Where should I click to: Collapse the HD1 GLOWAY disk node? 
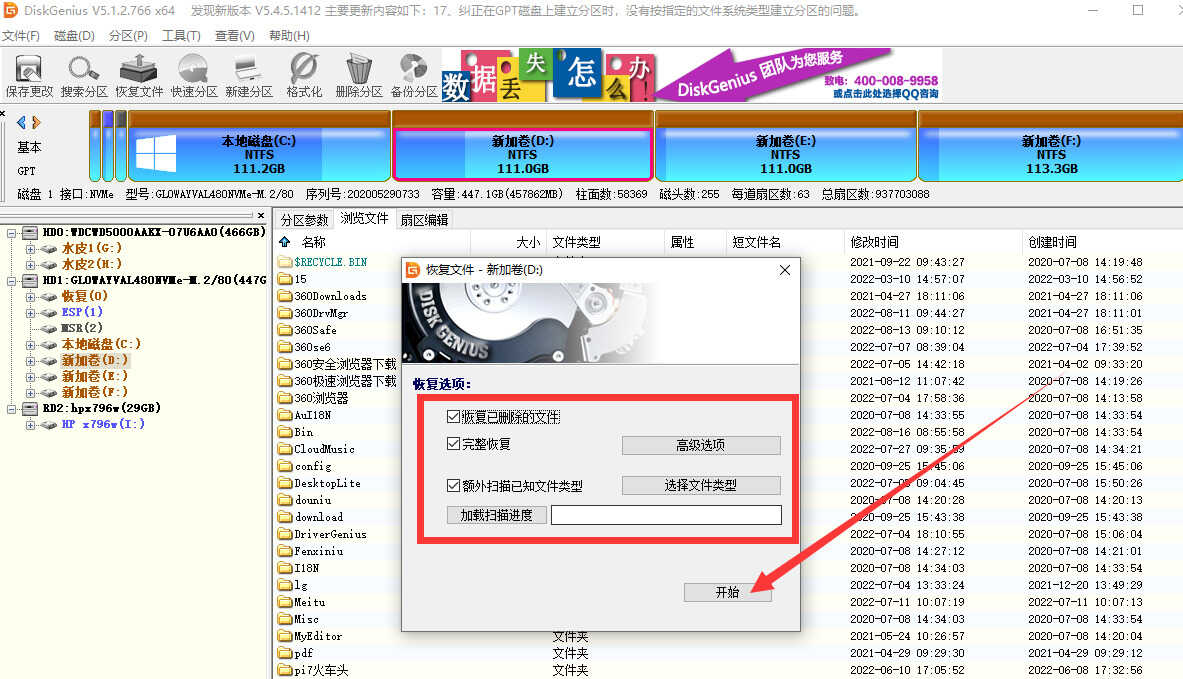tap(12, 281)
